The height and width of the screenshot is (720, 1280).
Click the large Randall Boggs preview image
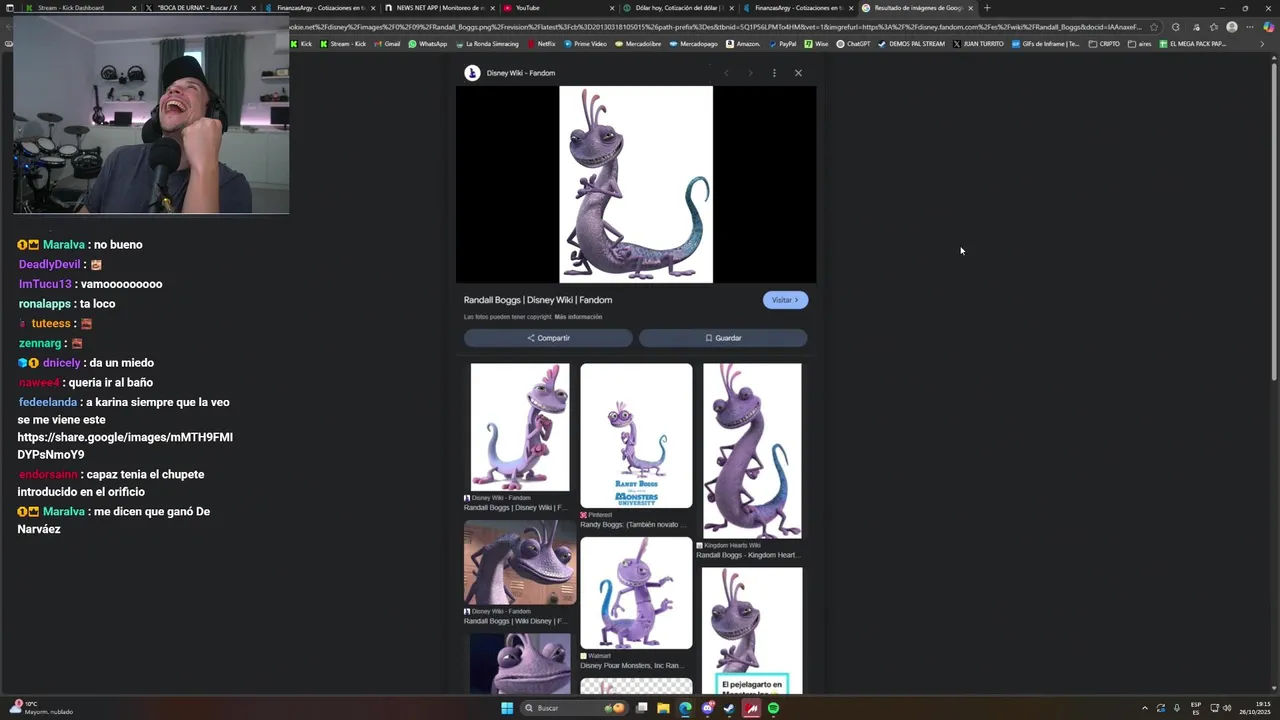[x=636, y=184]
